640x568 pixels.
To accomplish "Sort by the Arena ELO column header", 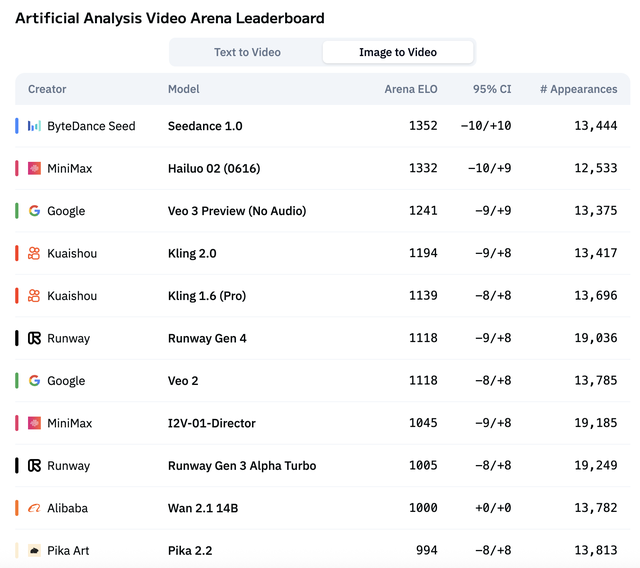I will click(x=410, y=89).
